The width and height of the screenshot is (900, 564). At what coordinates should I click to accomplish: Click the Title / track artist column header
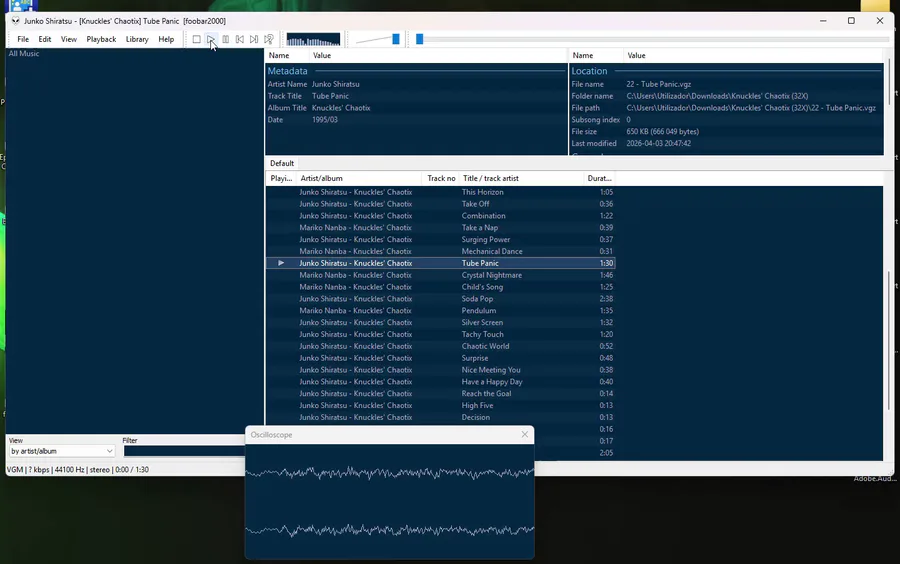tap(521, 178)
